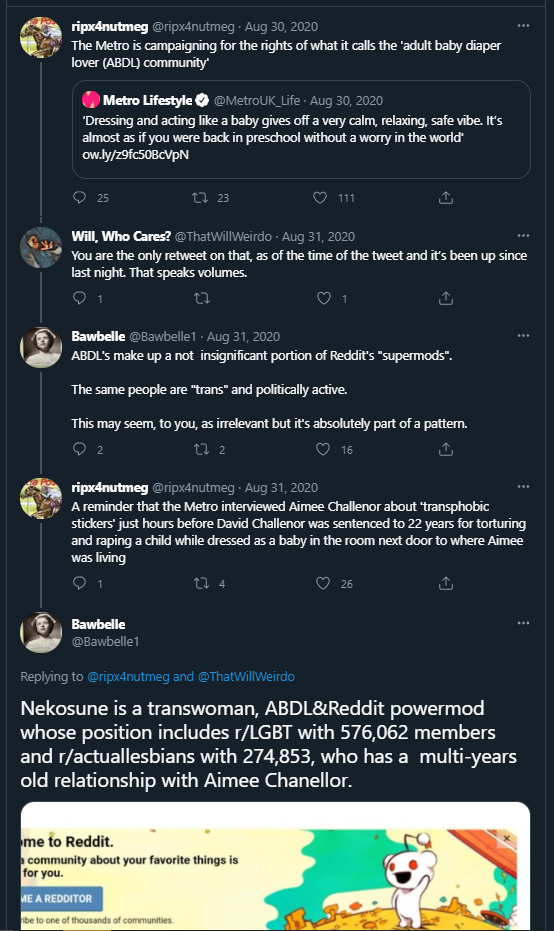Click Bawbelle's profile avatar on main tweet

coord(41,632)
